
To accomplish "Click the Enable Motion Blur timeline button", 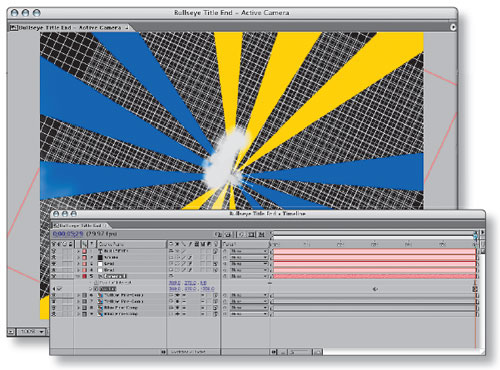I will 262,235.
